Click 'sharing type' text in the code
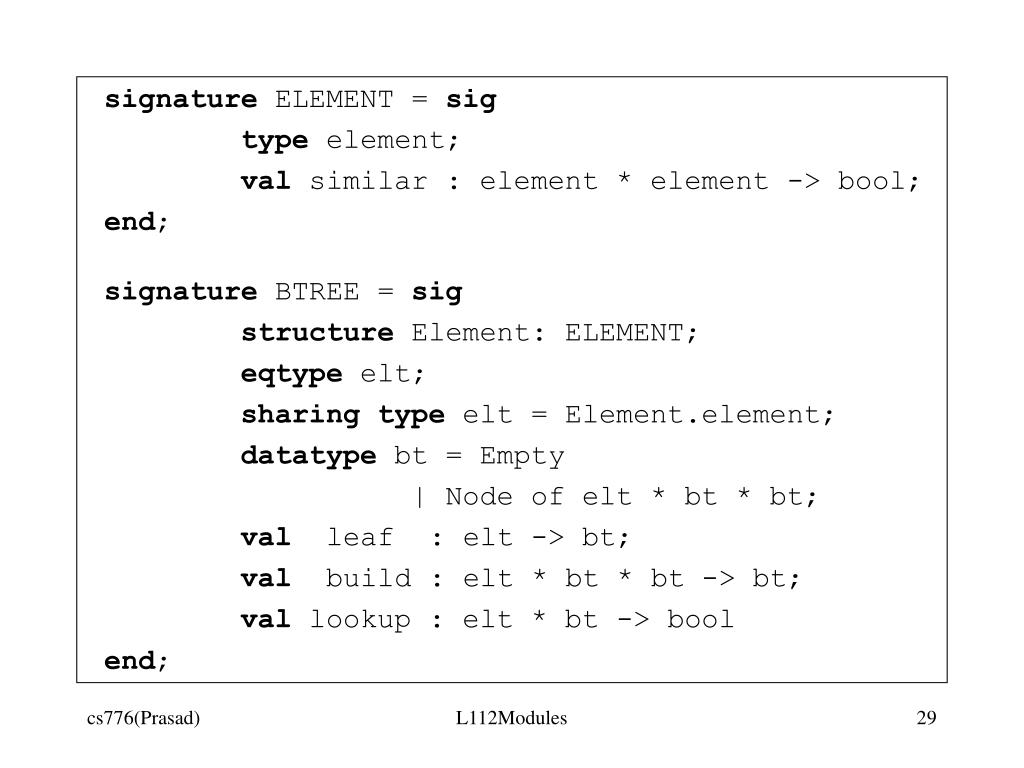The height and width of the screenshot is (768, 1024). (343, 415)
